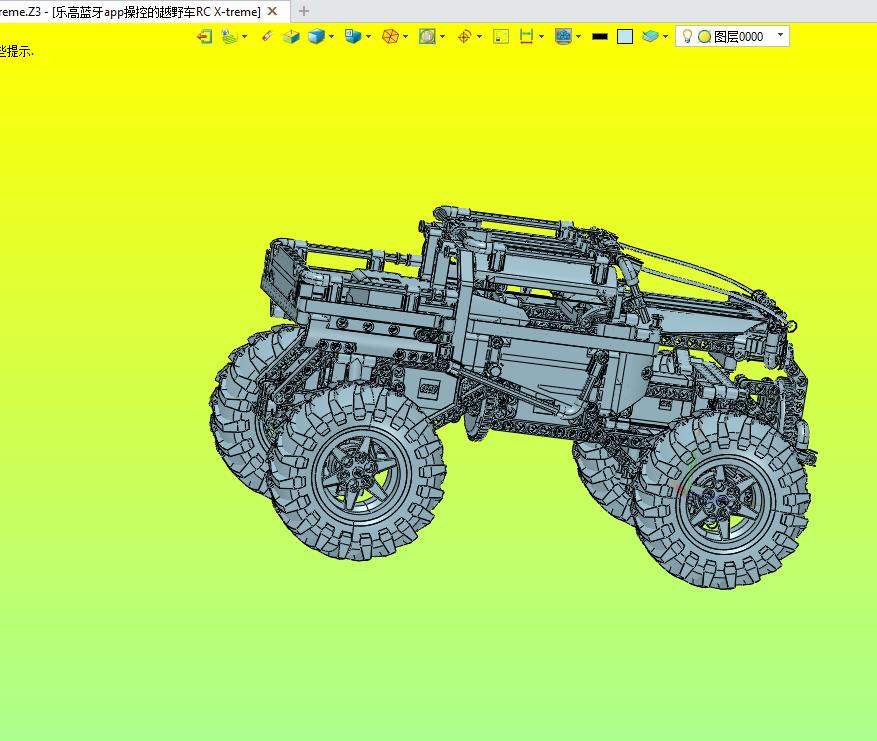Click the section view frame icon
Viewport: 877px width, 741px height.
[427, 37]
